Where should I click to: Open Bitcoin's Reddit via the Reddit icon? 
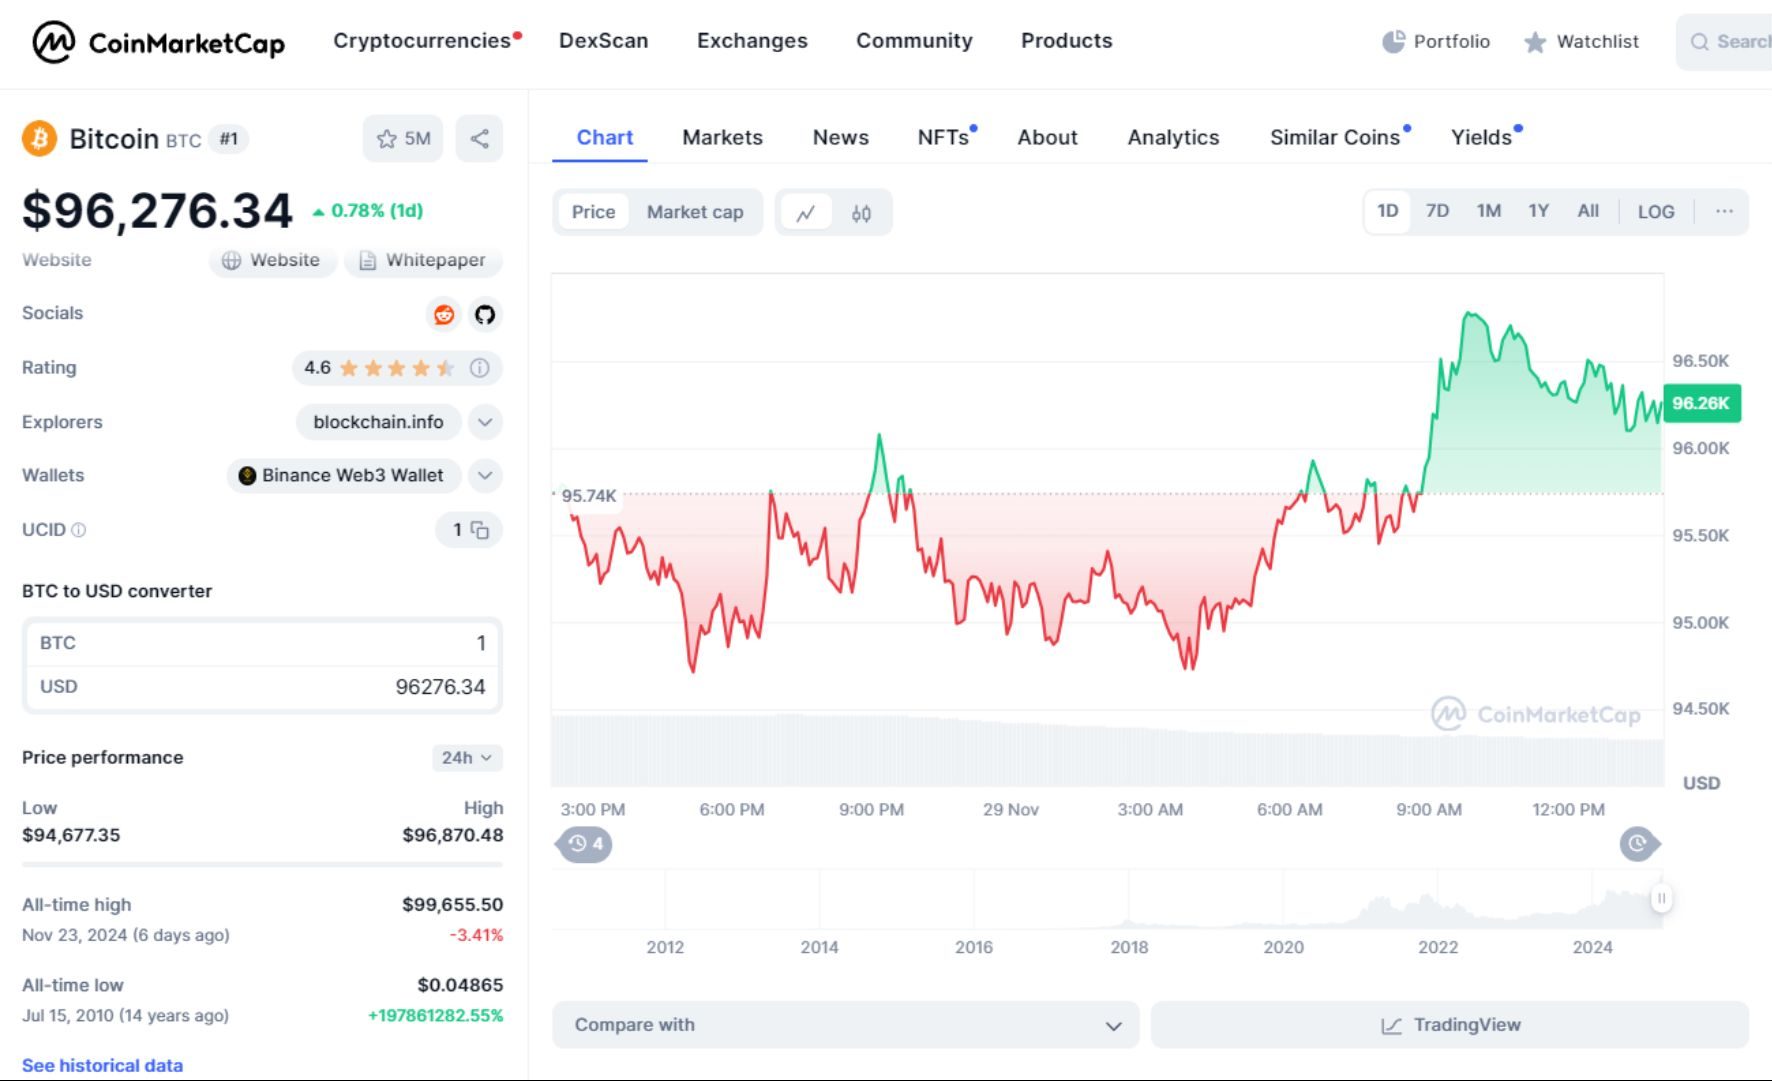click(443, 314)
